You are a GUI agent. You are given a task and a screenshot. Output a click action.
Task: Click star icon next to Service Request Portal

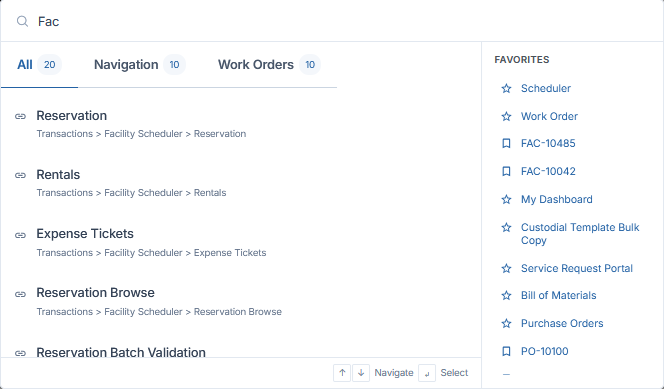point(506,268)
